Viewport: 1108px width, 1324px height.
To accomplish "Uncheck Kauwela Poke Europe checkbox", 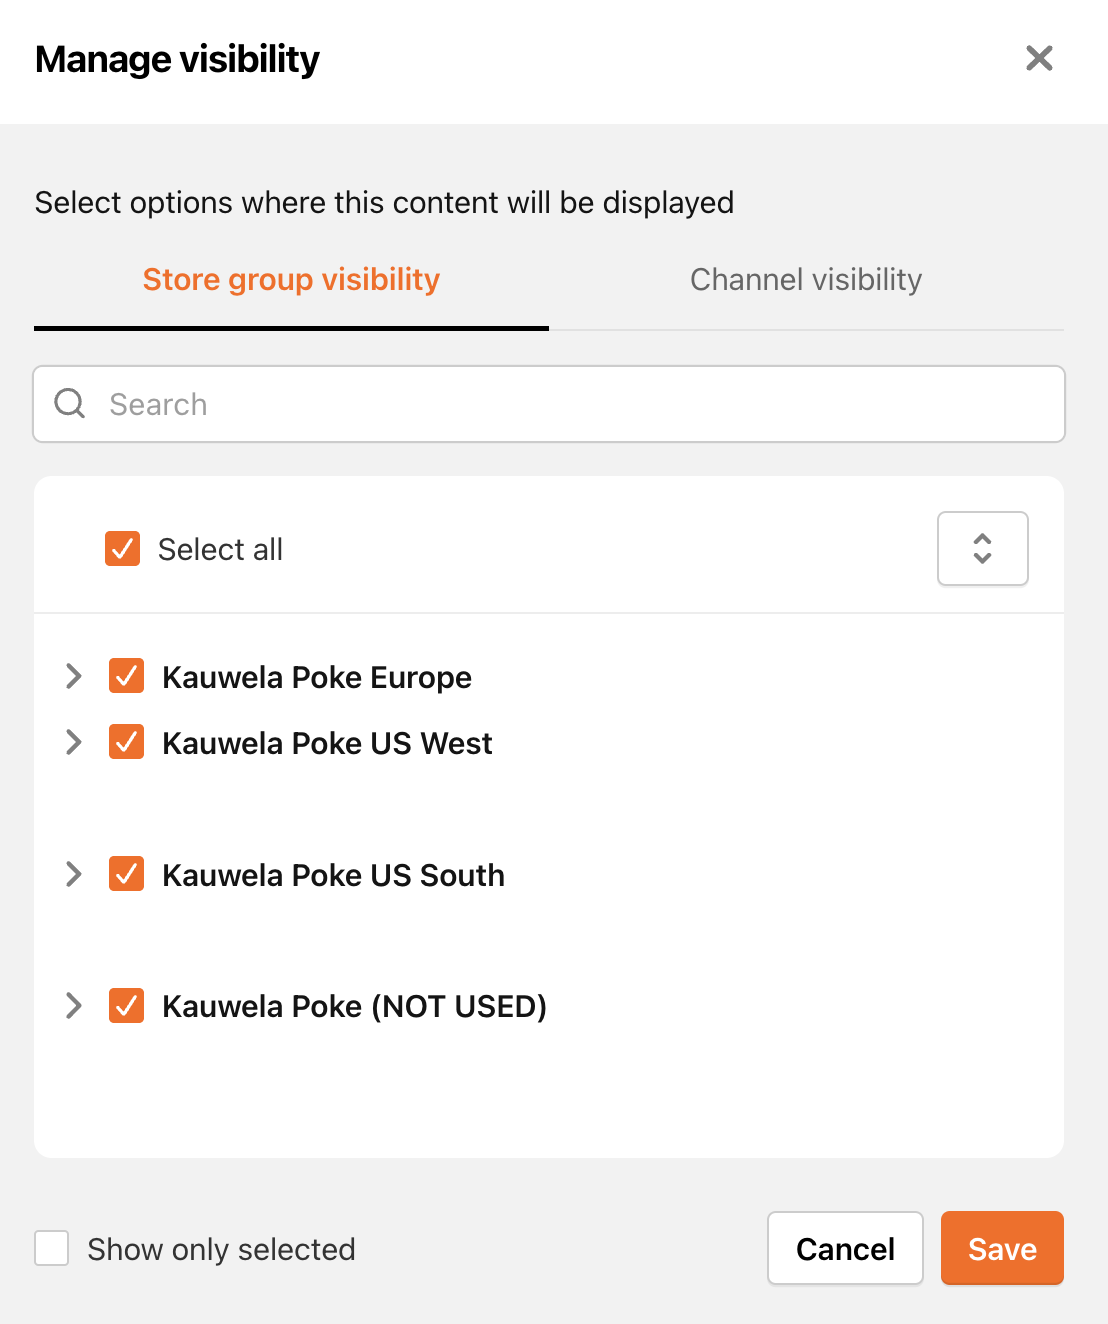I will pyautogui.click(x=127, y=676).
